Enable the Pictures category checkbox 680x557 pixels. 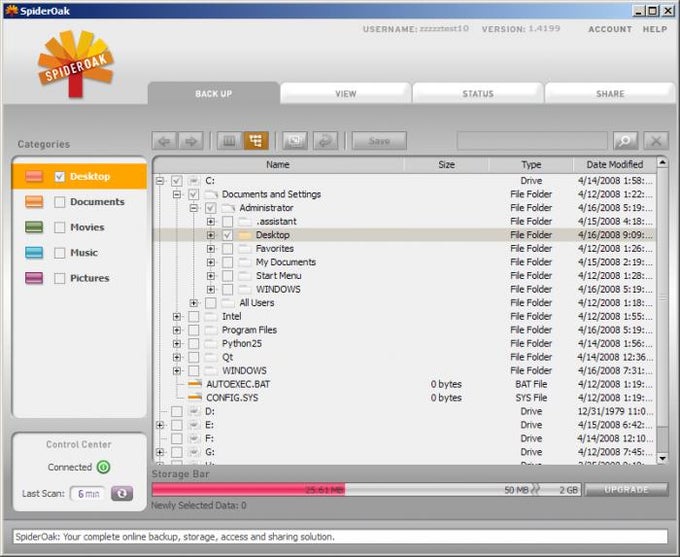[x=59, y=278]
